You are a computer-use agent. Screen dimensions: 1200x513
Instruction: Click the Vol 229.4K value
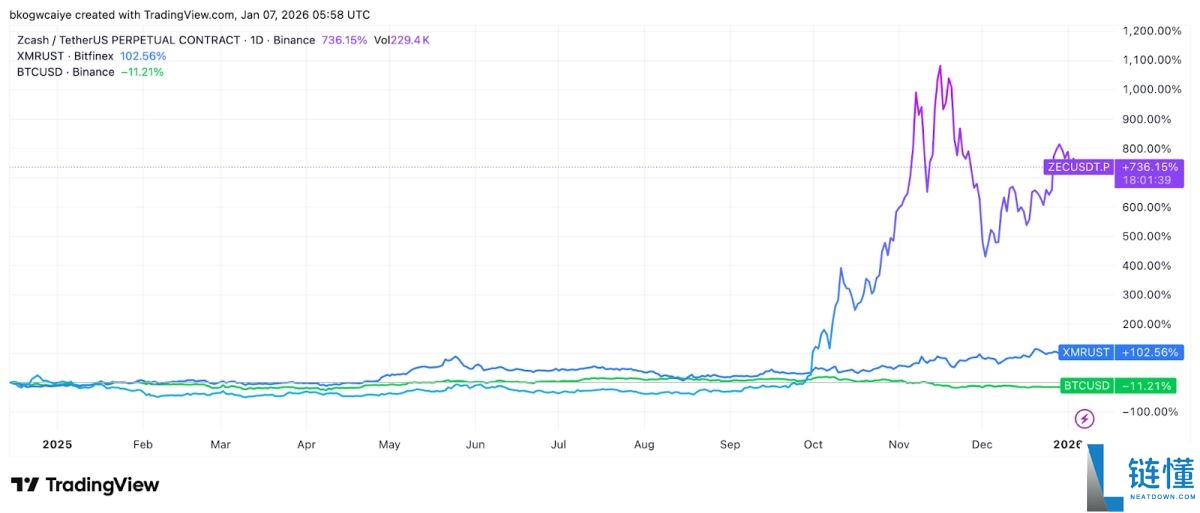402,40
